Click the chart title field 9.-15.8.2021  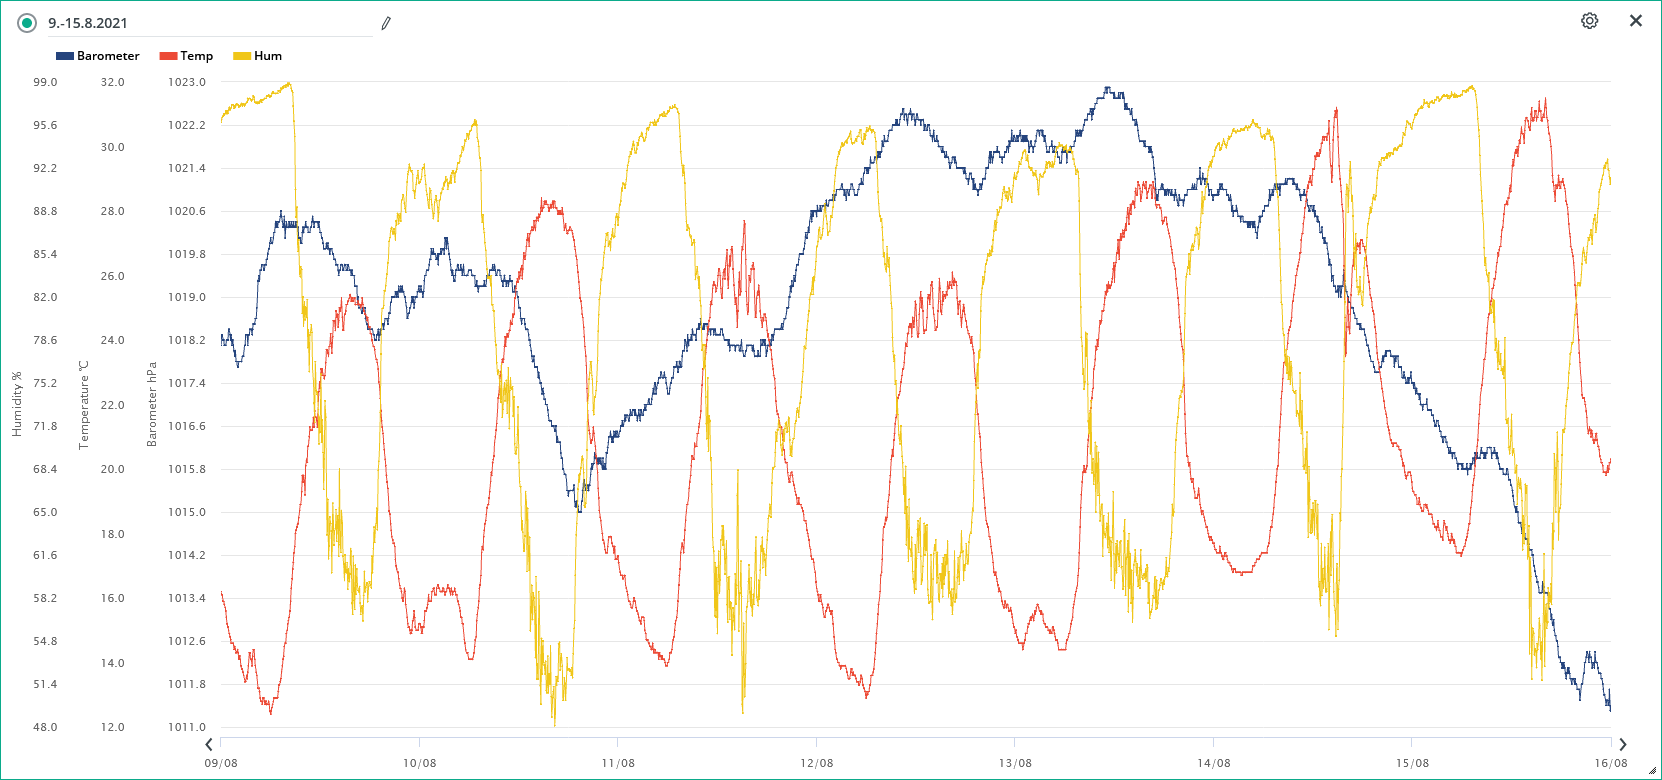200,23
